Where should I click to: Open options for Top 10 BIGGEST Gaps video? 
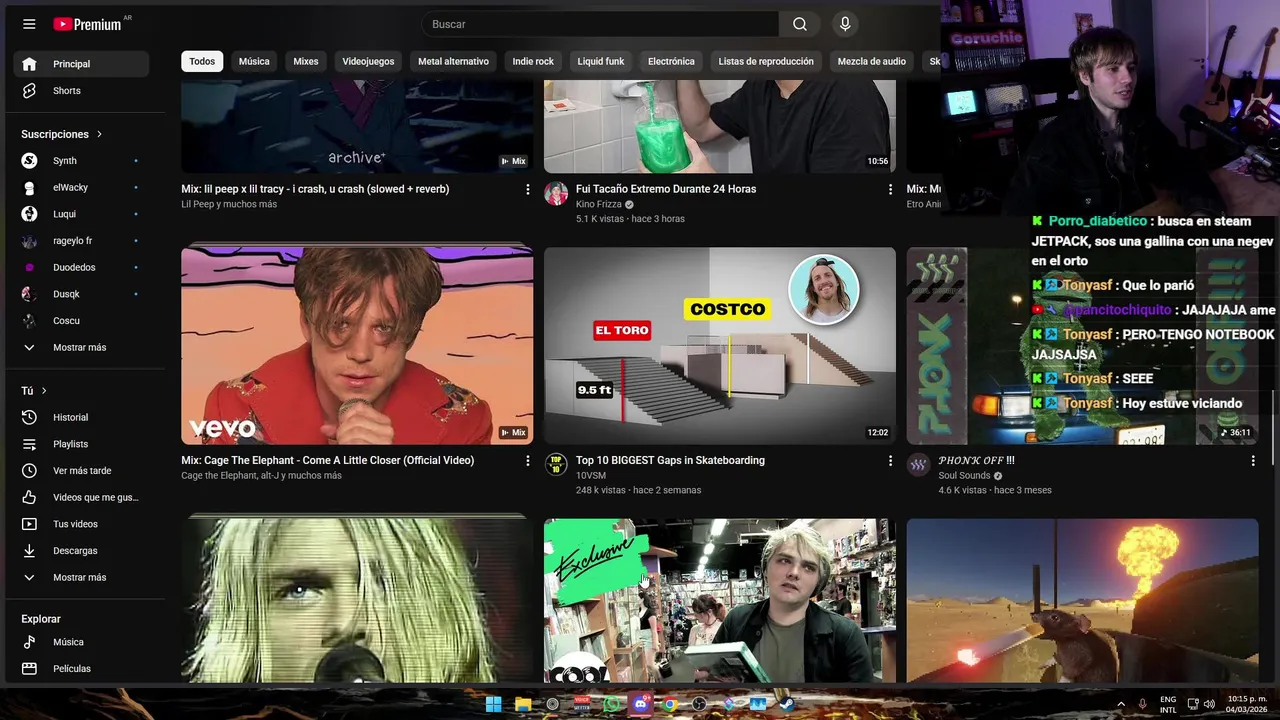tap(890, 461)
